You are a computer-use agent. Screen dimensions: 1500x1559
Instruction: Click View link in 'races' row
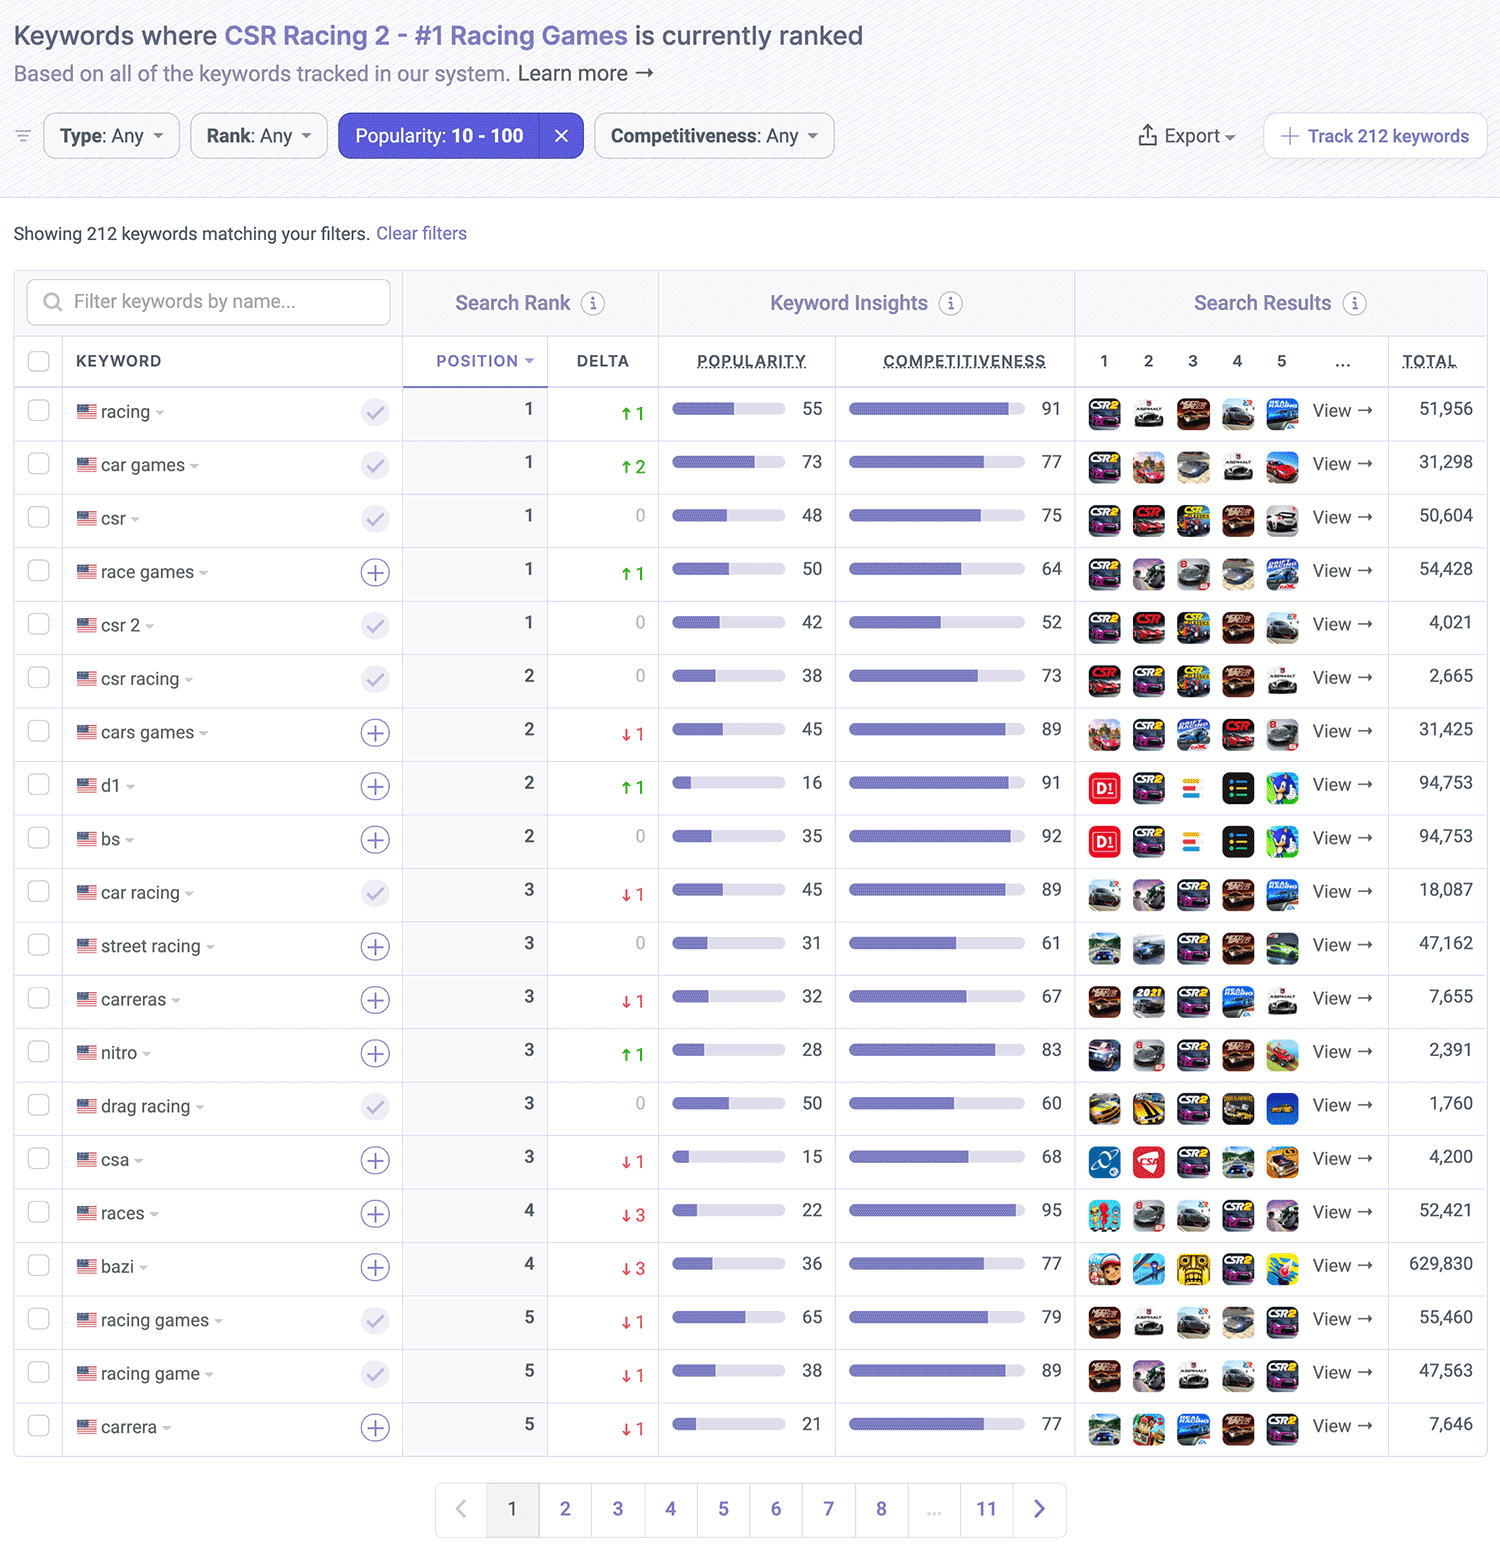[1342, 1213]
